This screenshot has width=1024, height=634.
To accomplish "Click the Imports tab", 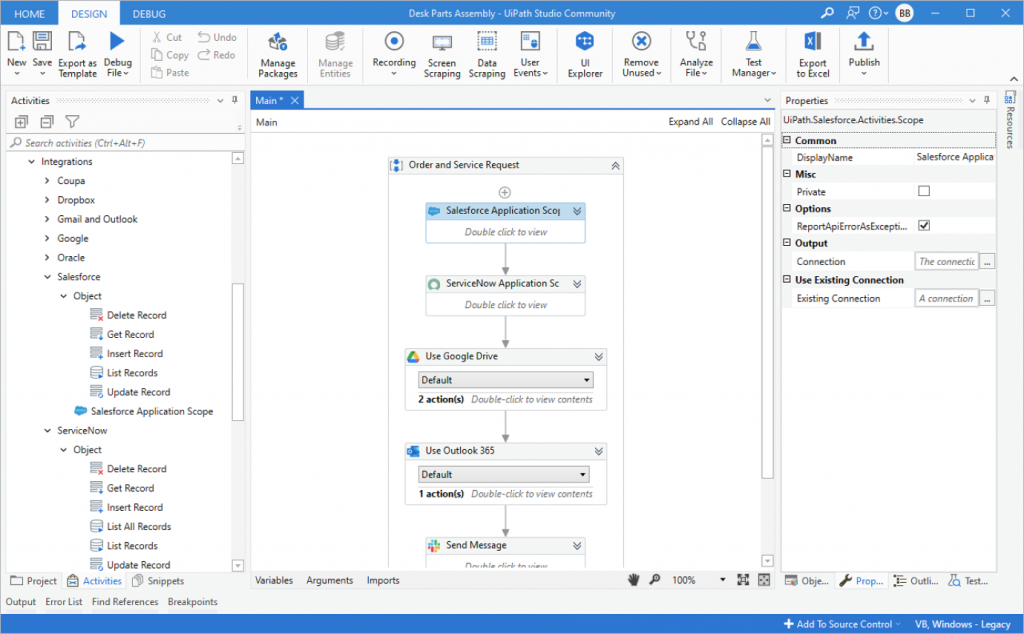I will [383, 580].
